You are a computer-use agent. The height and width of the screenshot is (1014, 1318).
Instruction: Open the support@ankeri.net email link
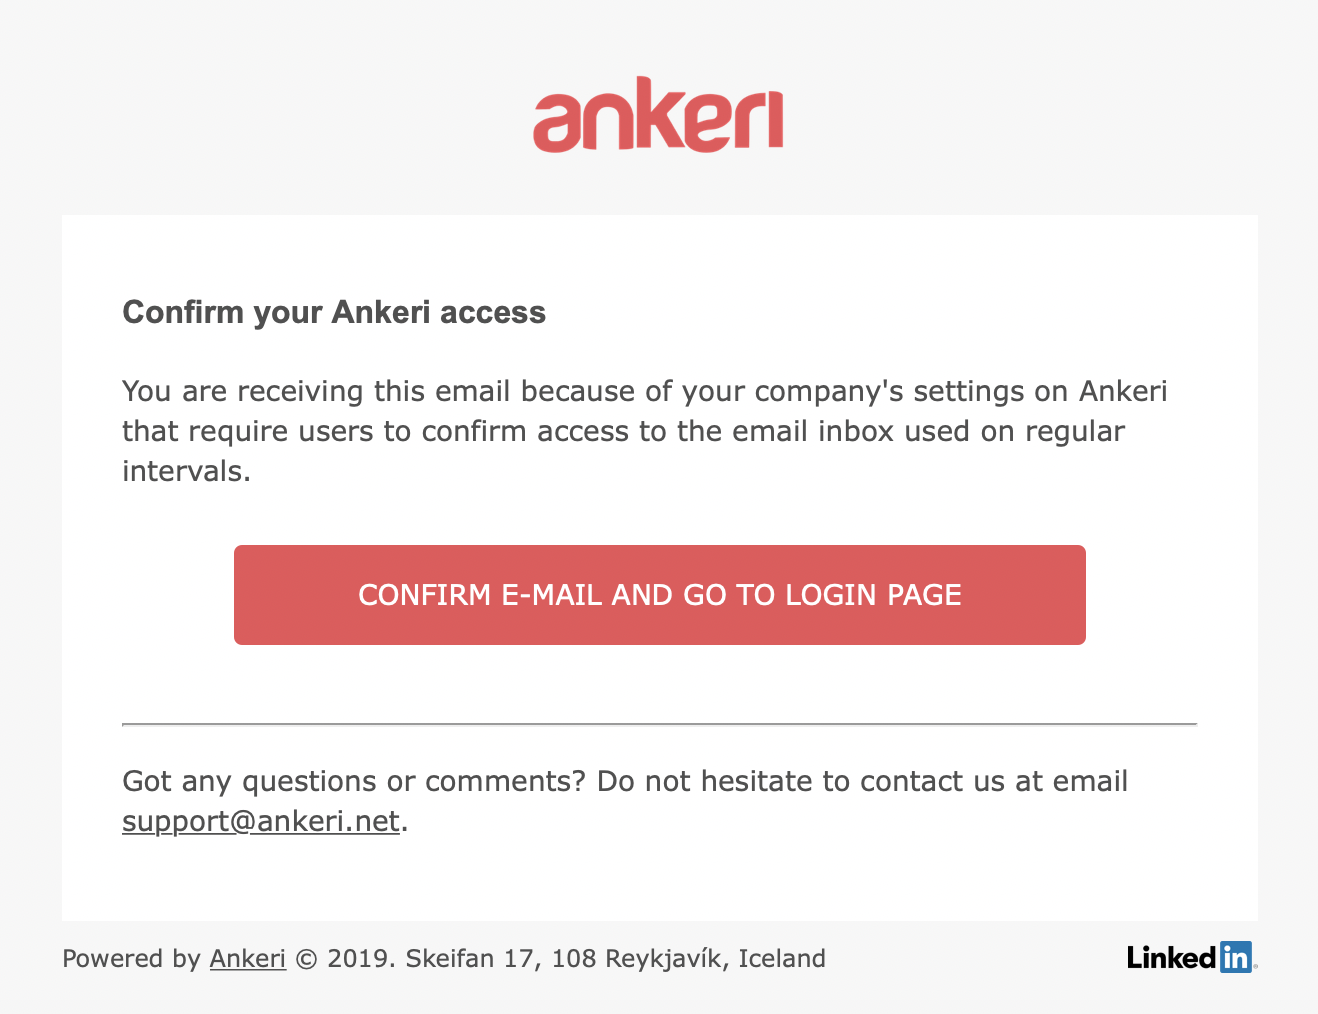click(261, 821)
